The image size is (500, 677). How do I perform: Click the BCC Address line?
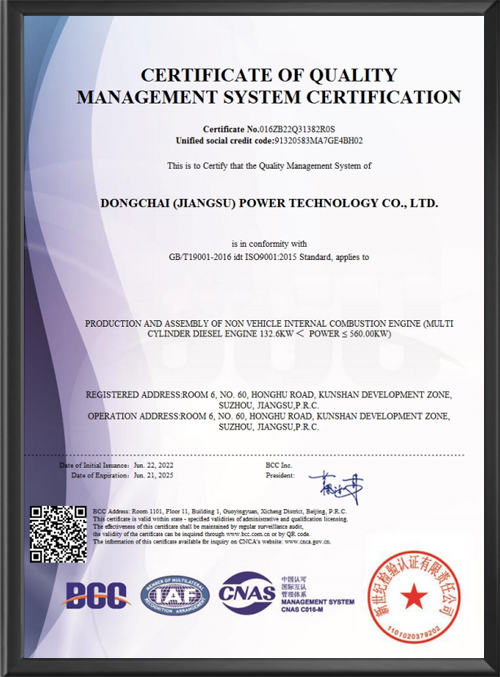(220, 511)
